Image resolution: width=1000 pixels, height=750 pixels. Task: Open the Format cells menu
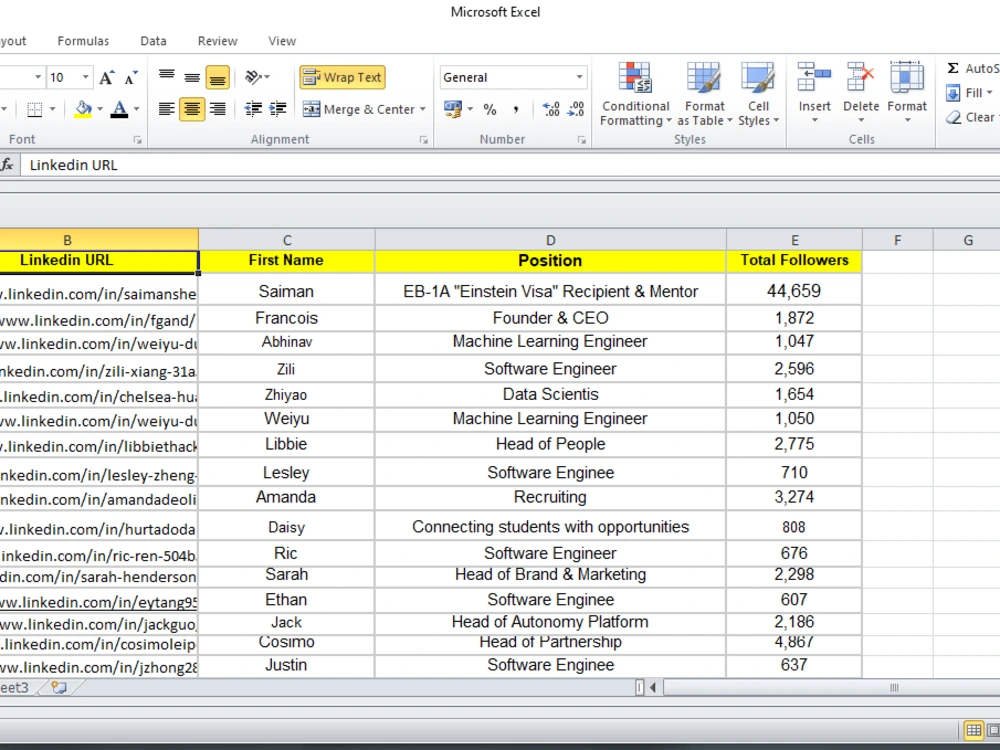coord(907,93)
